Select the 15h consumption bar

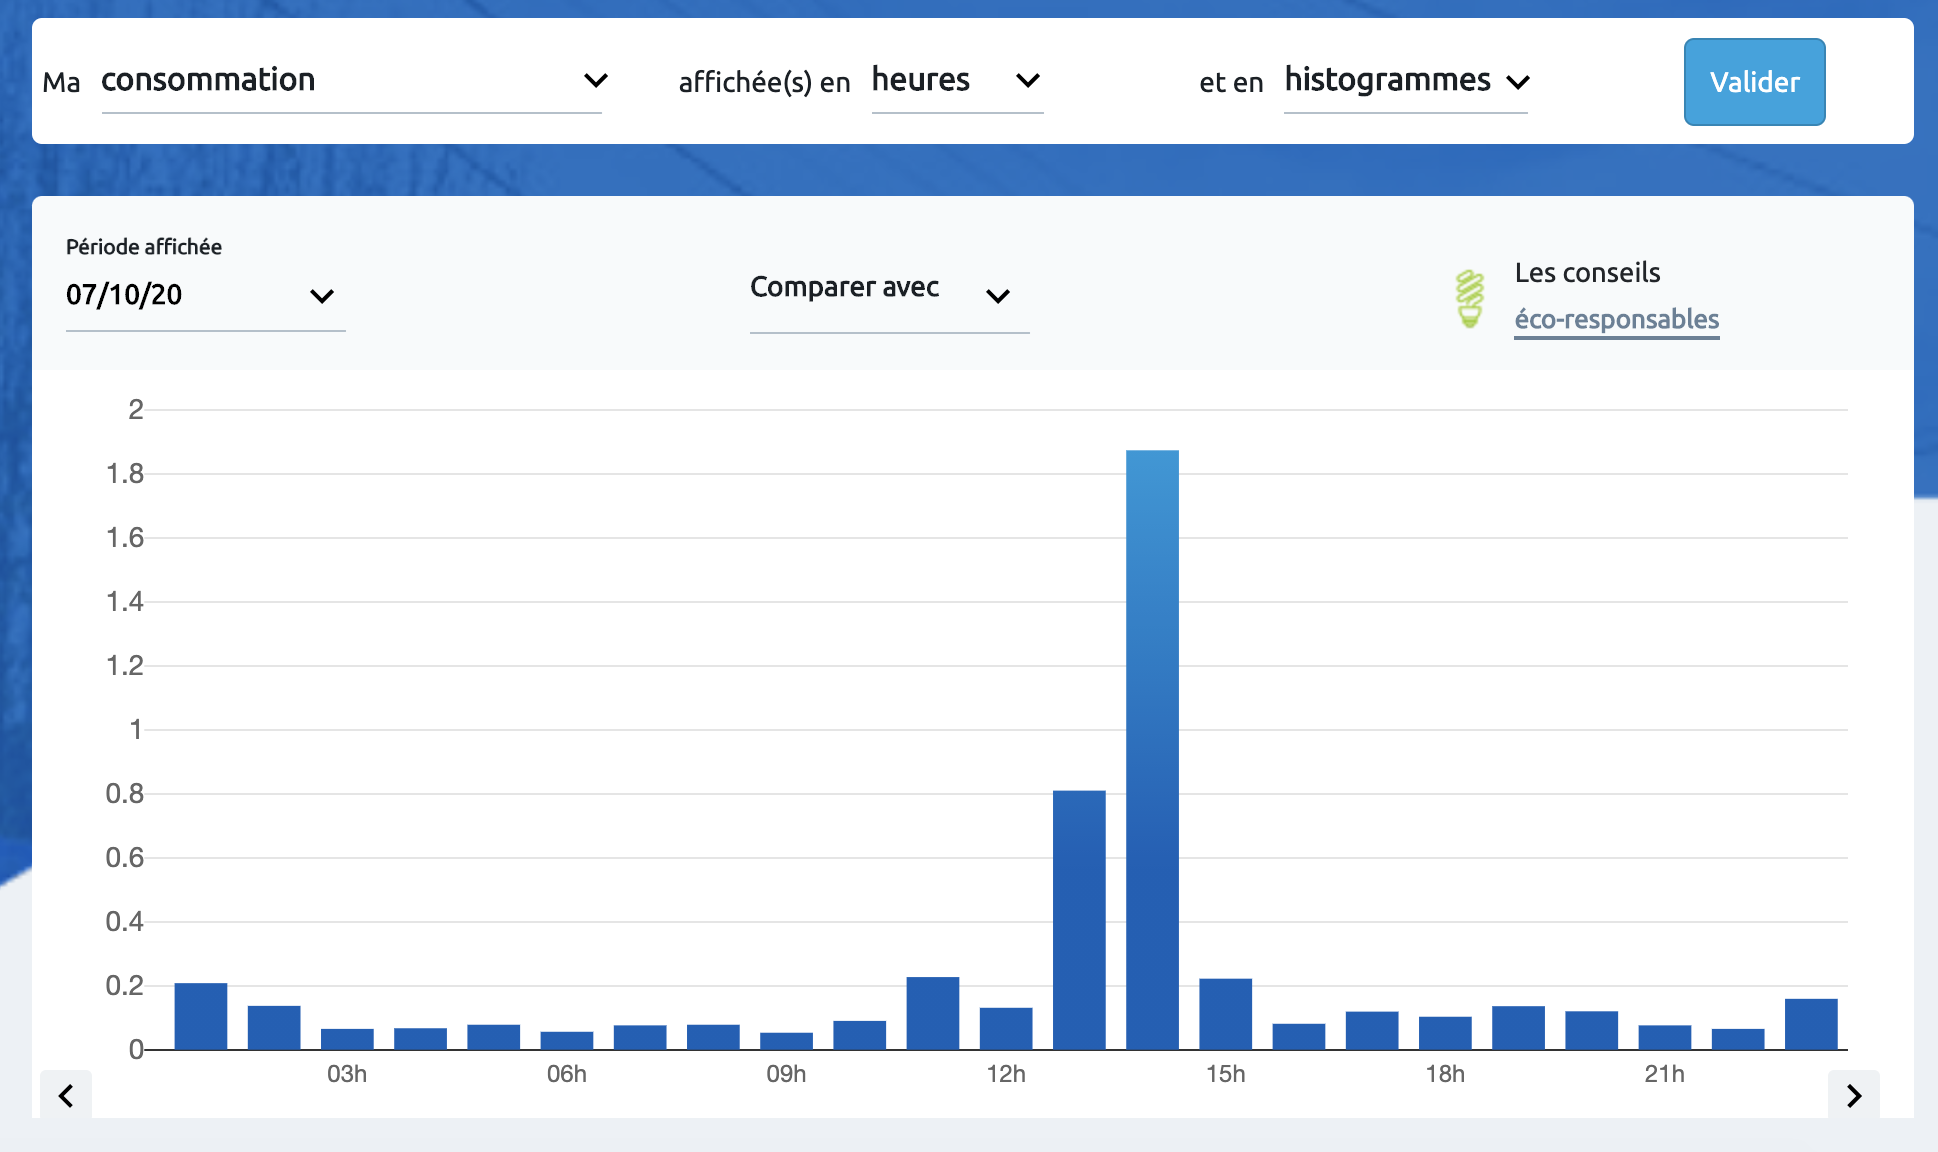(x=1226, y=1014)
